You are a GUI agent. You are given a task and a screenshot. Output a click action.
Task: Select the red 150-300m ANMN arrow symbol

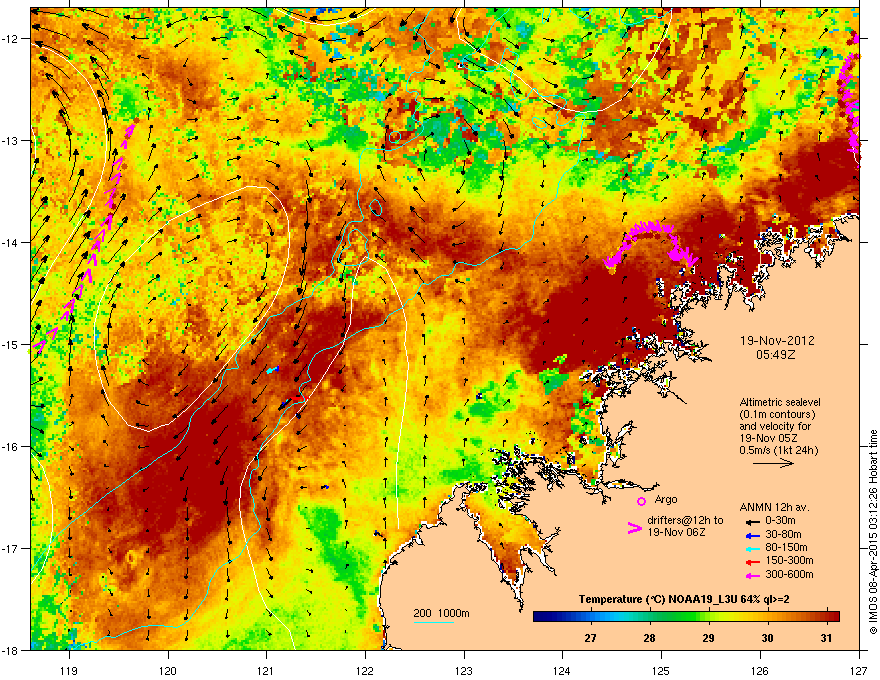tap(753, 562)
